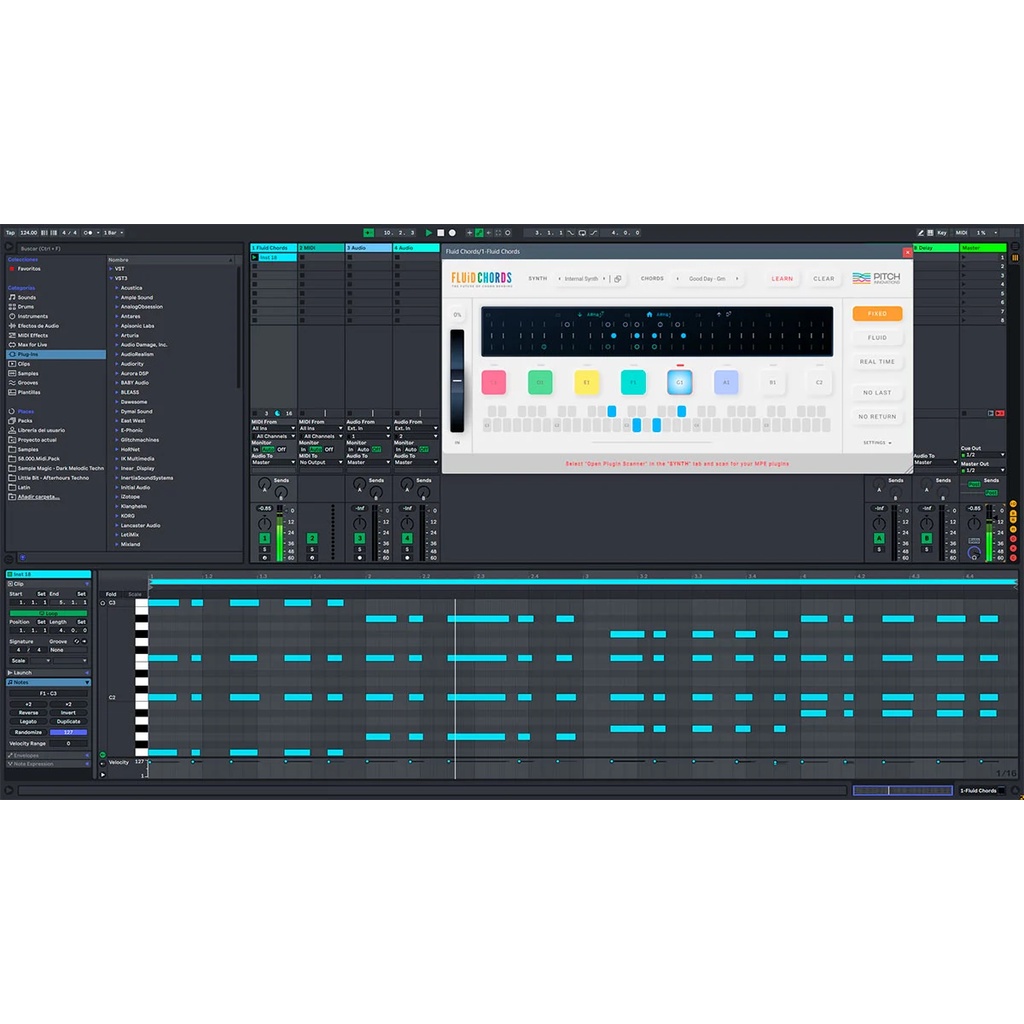The height and width of the screenshot is (1024, 1024).
Task: Arm the transport Record button
Action: click(x=452, y=232)
